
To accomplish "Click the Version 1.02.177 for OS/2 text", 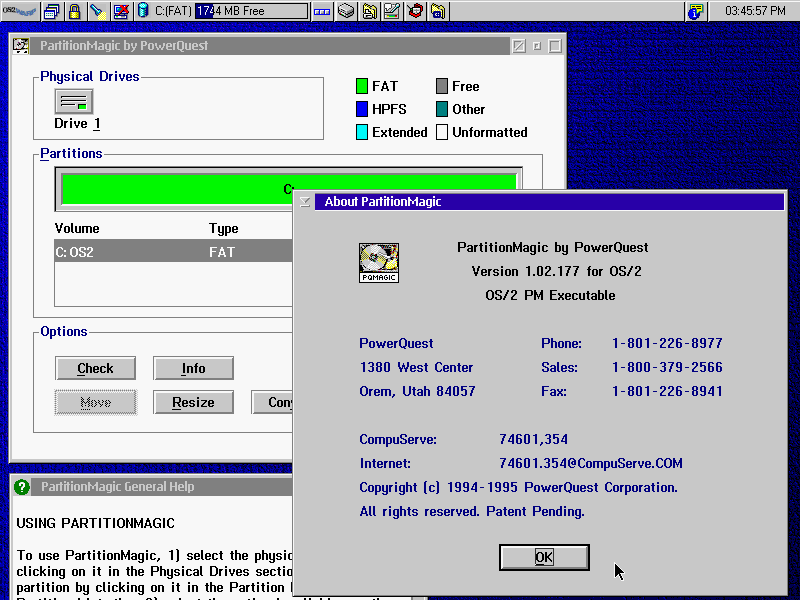I will 556,271.
